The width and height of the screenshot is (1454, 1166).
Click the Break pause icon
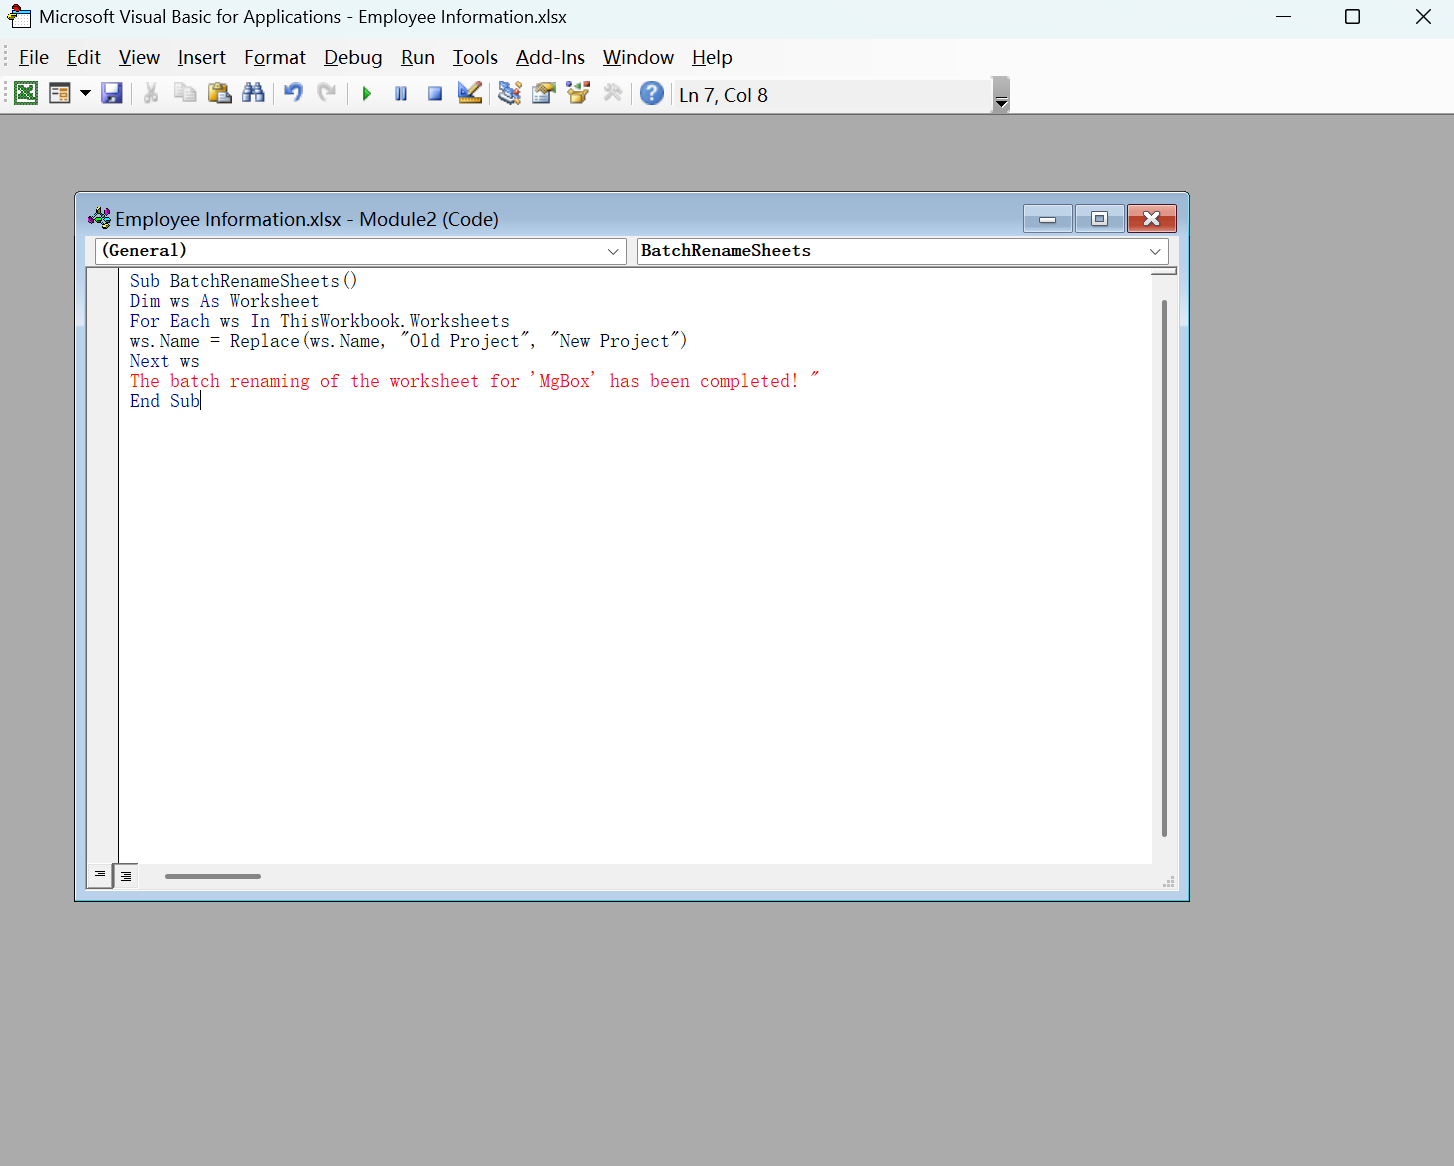[x=401, y=94]
